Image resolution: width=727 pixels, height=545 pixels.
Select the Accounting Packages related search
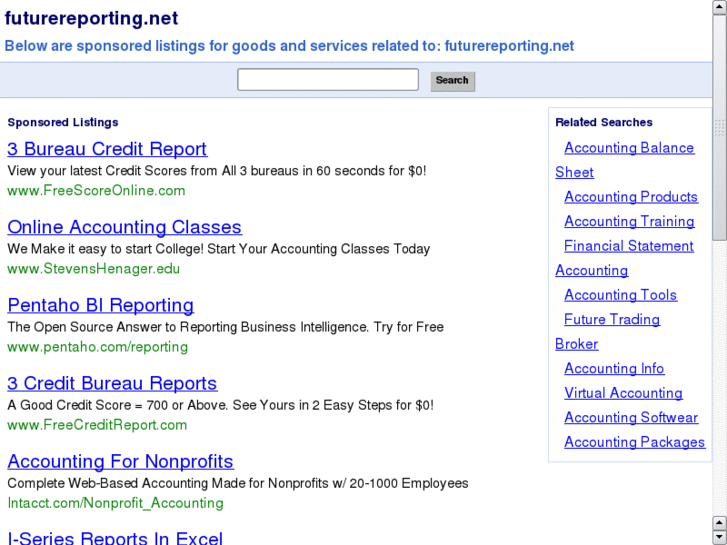tap(634, 442)
